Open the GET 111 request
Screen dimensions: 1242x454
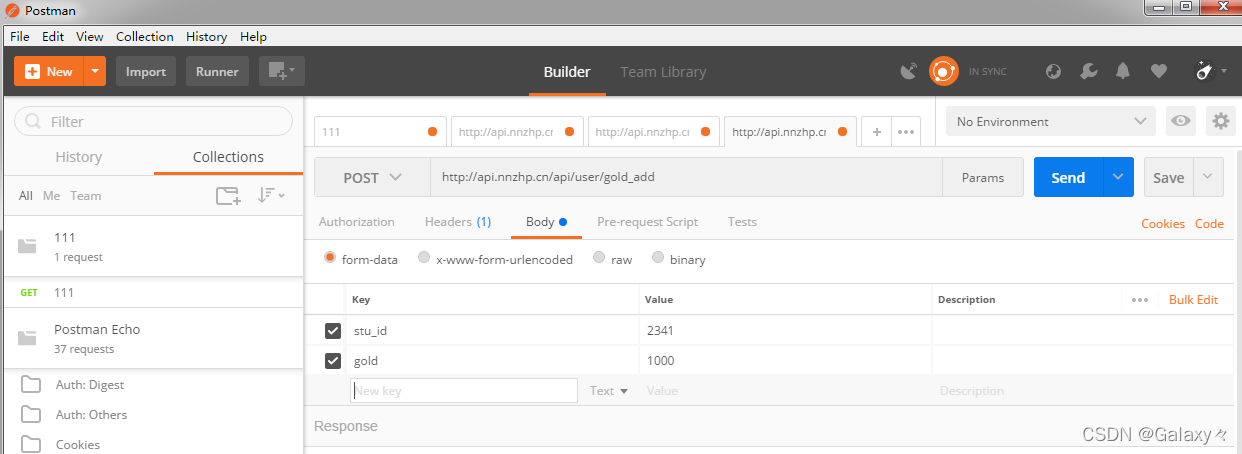point(152,292)
